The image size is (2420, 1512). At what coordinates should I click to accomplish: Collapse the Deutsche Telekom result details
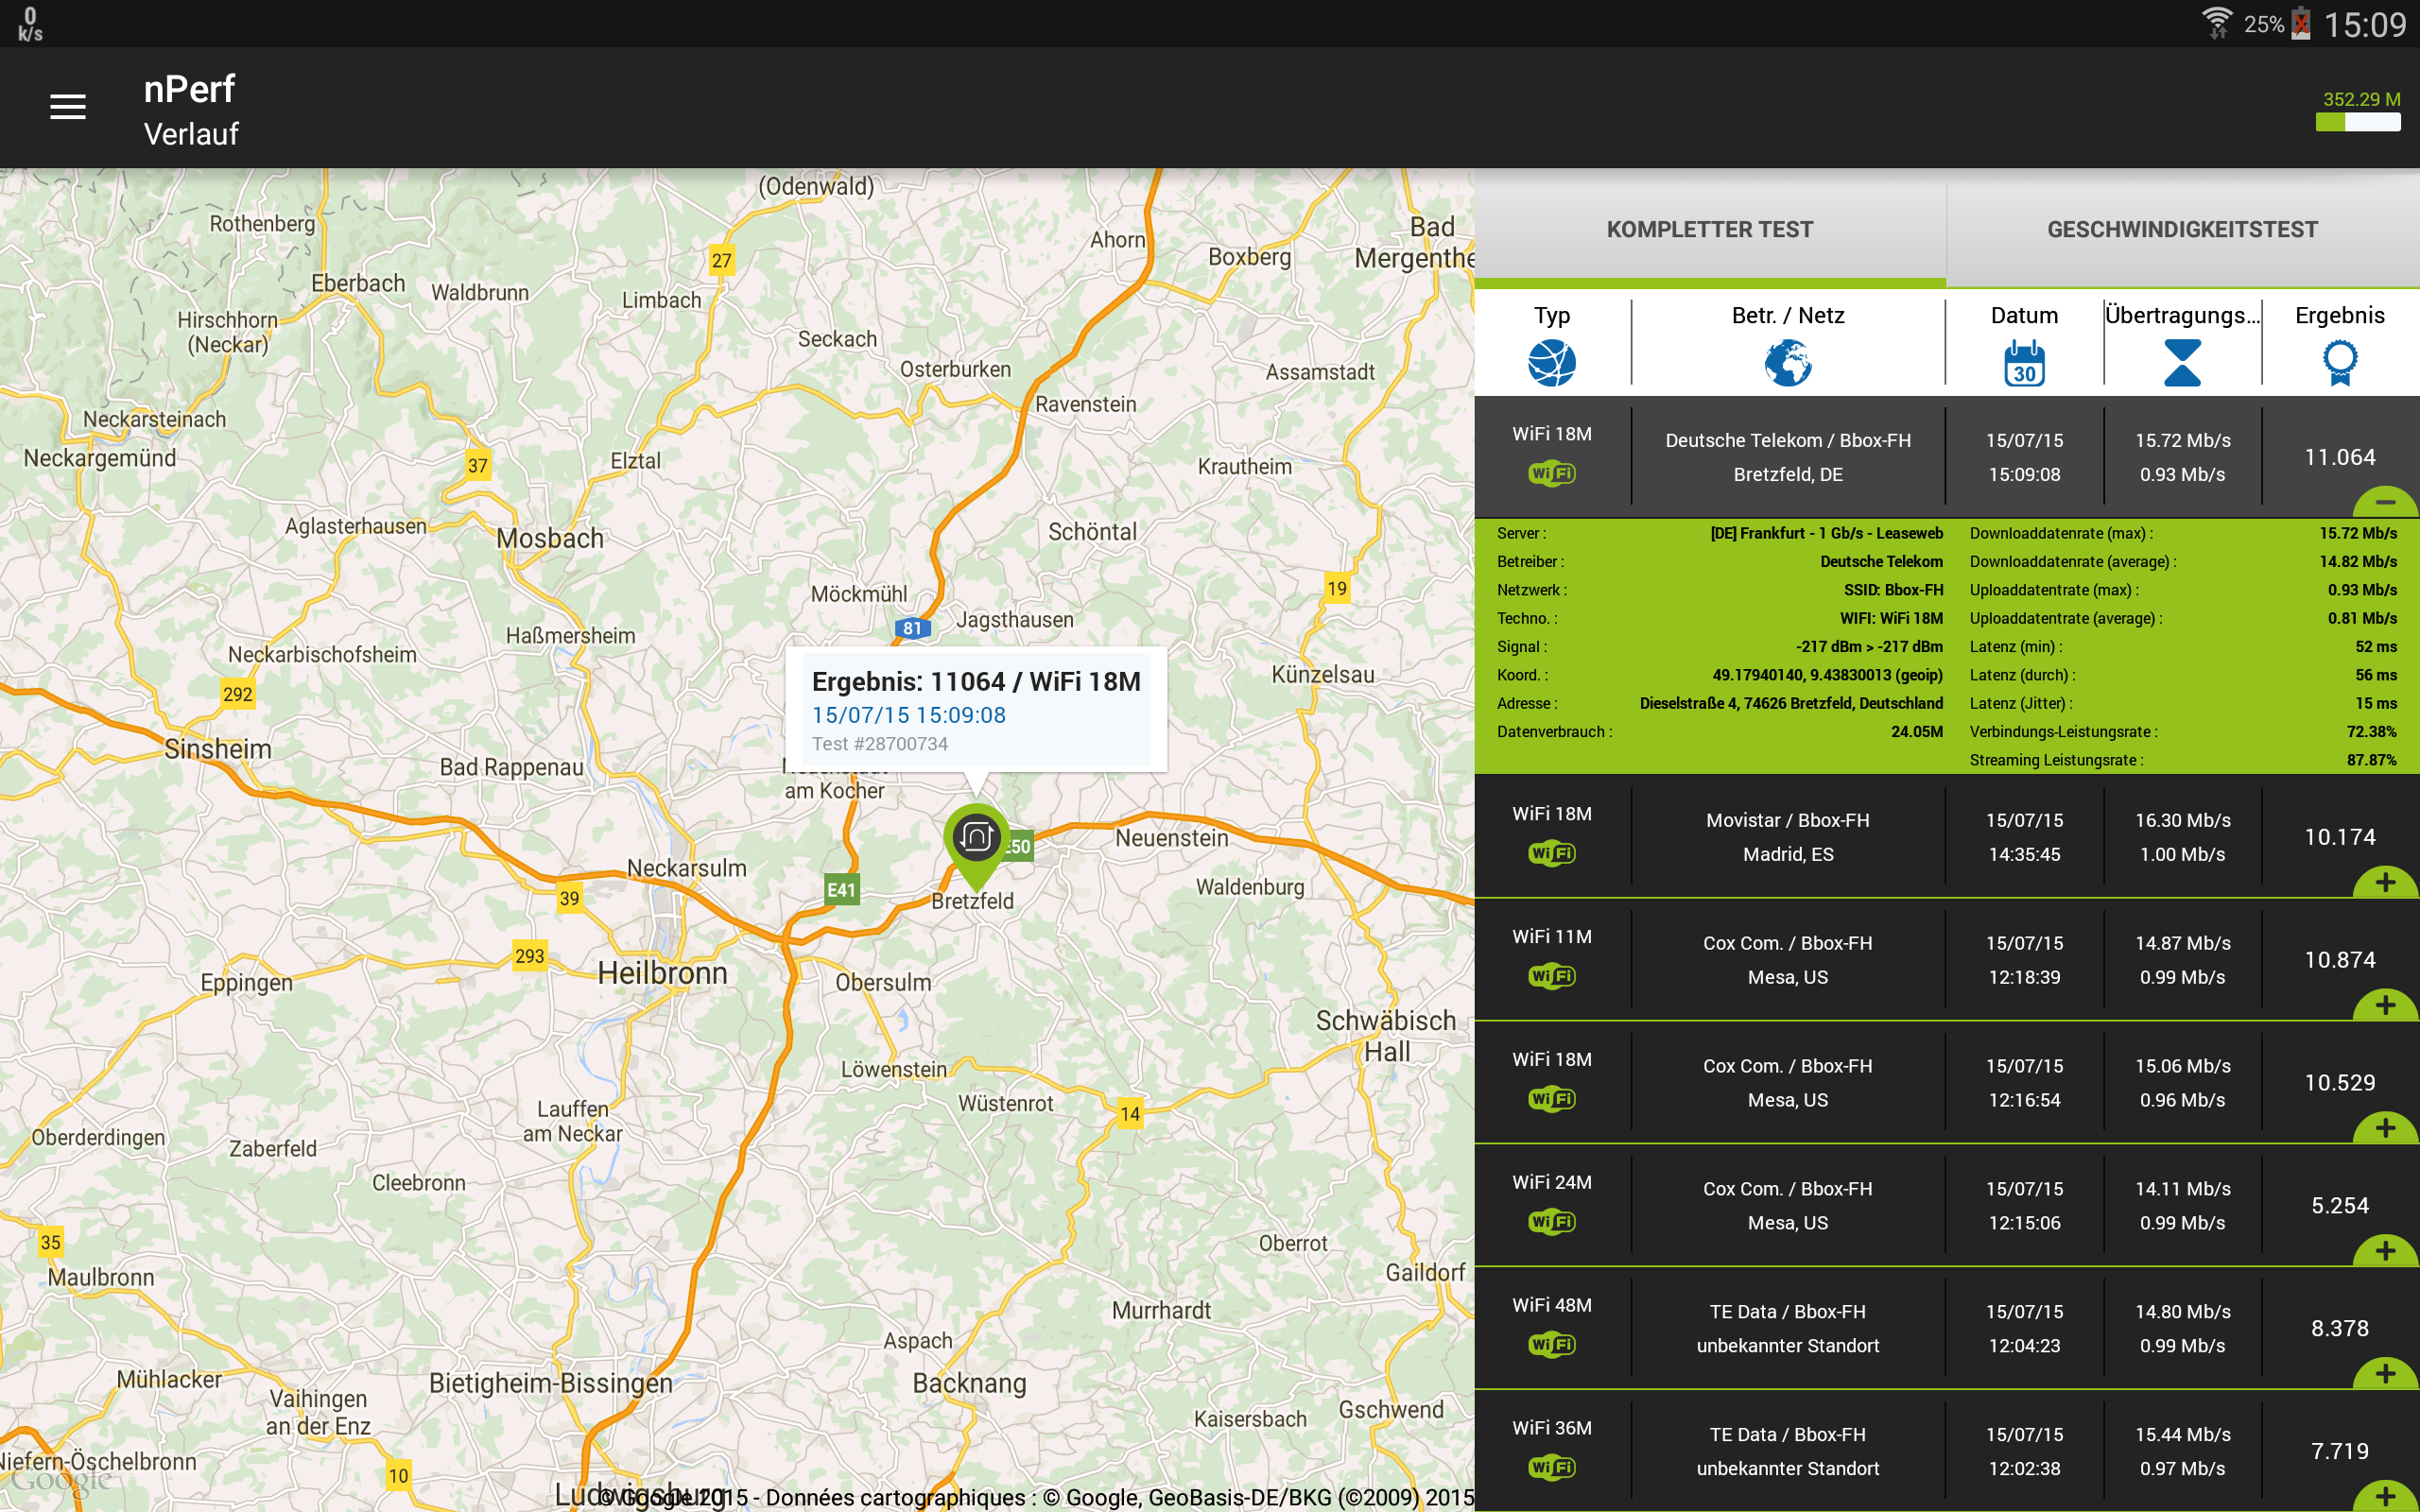(x=2385, y=501)
